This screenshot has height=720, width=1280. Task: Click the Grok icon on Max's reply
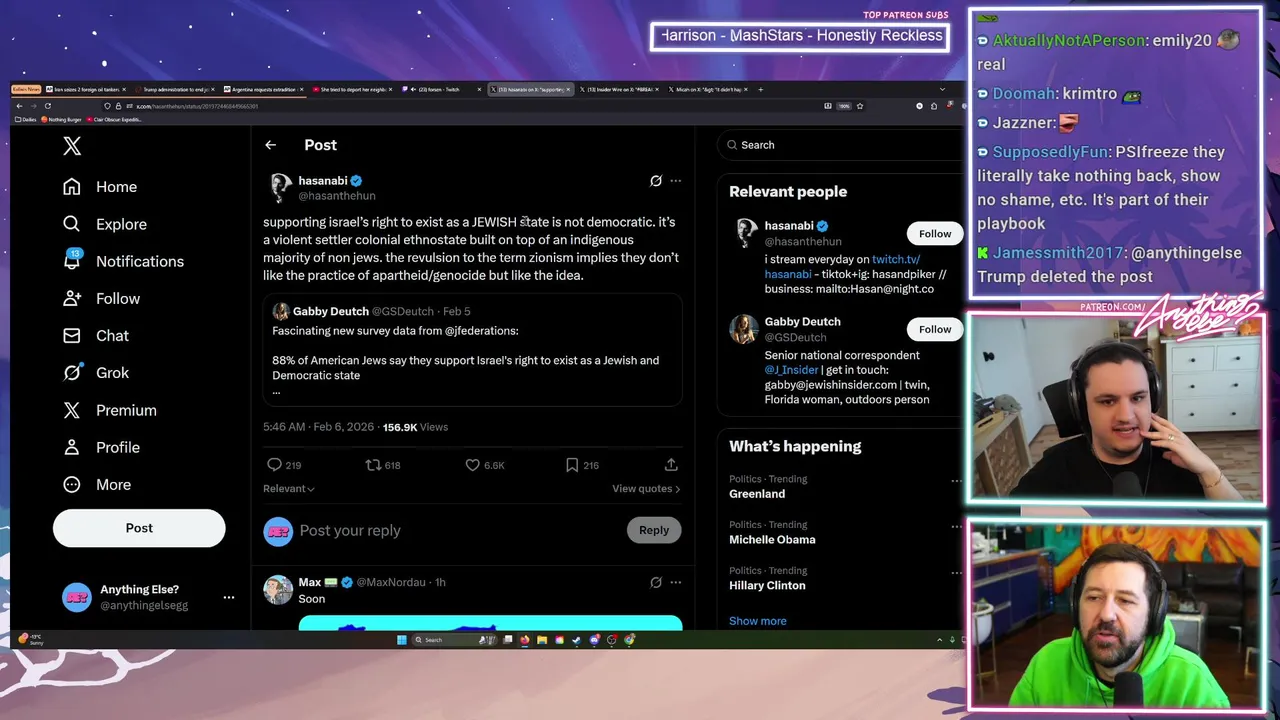[656, 582]
